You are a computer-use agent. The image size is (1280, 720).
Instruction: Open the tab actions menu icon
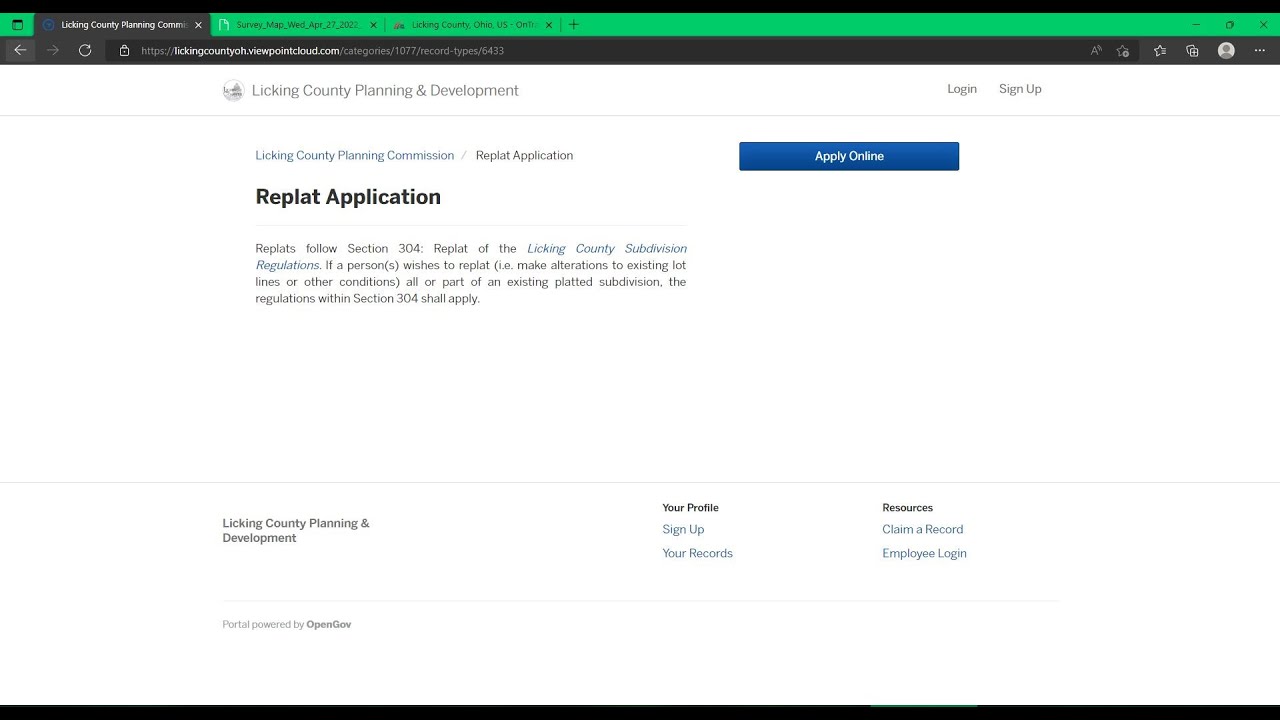pyautogui.click(x=17, y=24)
